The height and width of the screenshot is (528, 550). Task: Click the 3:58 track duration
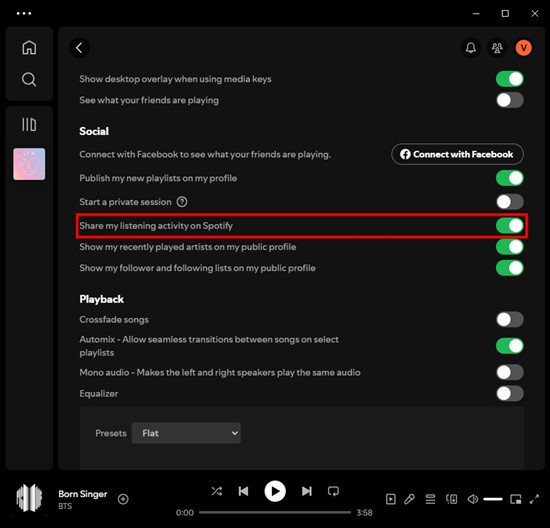(364, 513)
